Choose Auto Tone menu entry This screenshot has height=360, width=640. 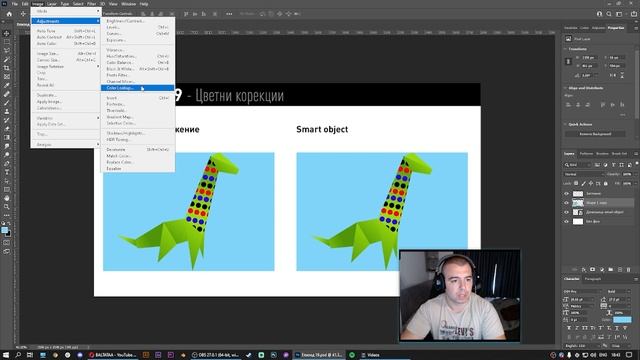[x=65, y=31]
